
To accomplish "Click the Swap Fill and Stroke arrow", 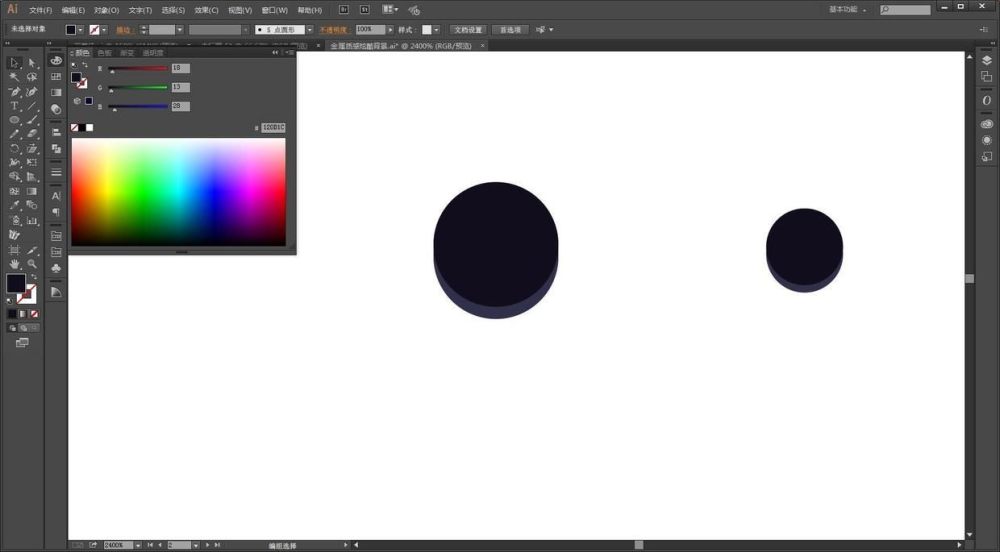I will pos(33,276).
